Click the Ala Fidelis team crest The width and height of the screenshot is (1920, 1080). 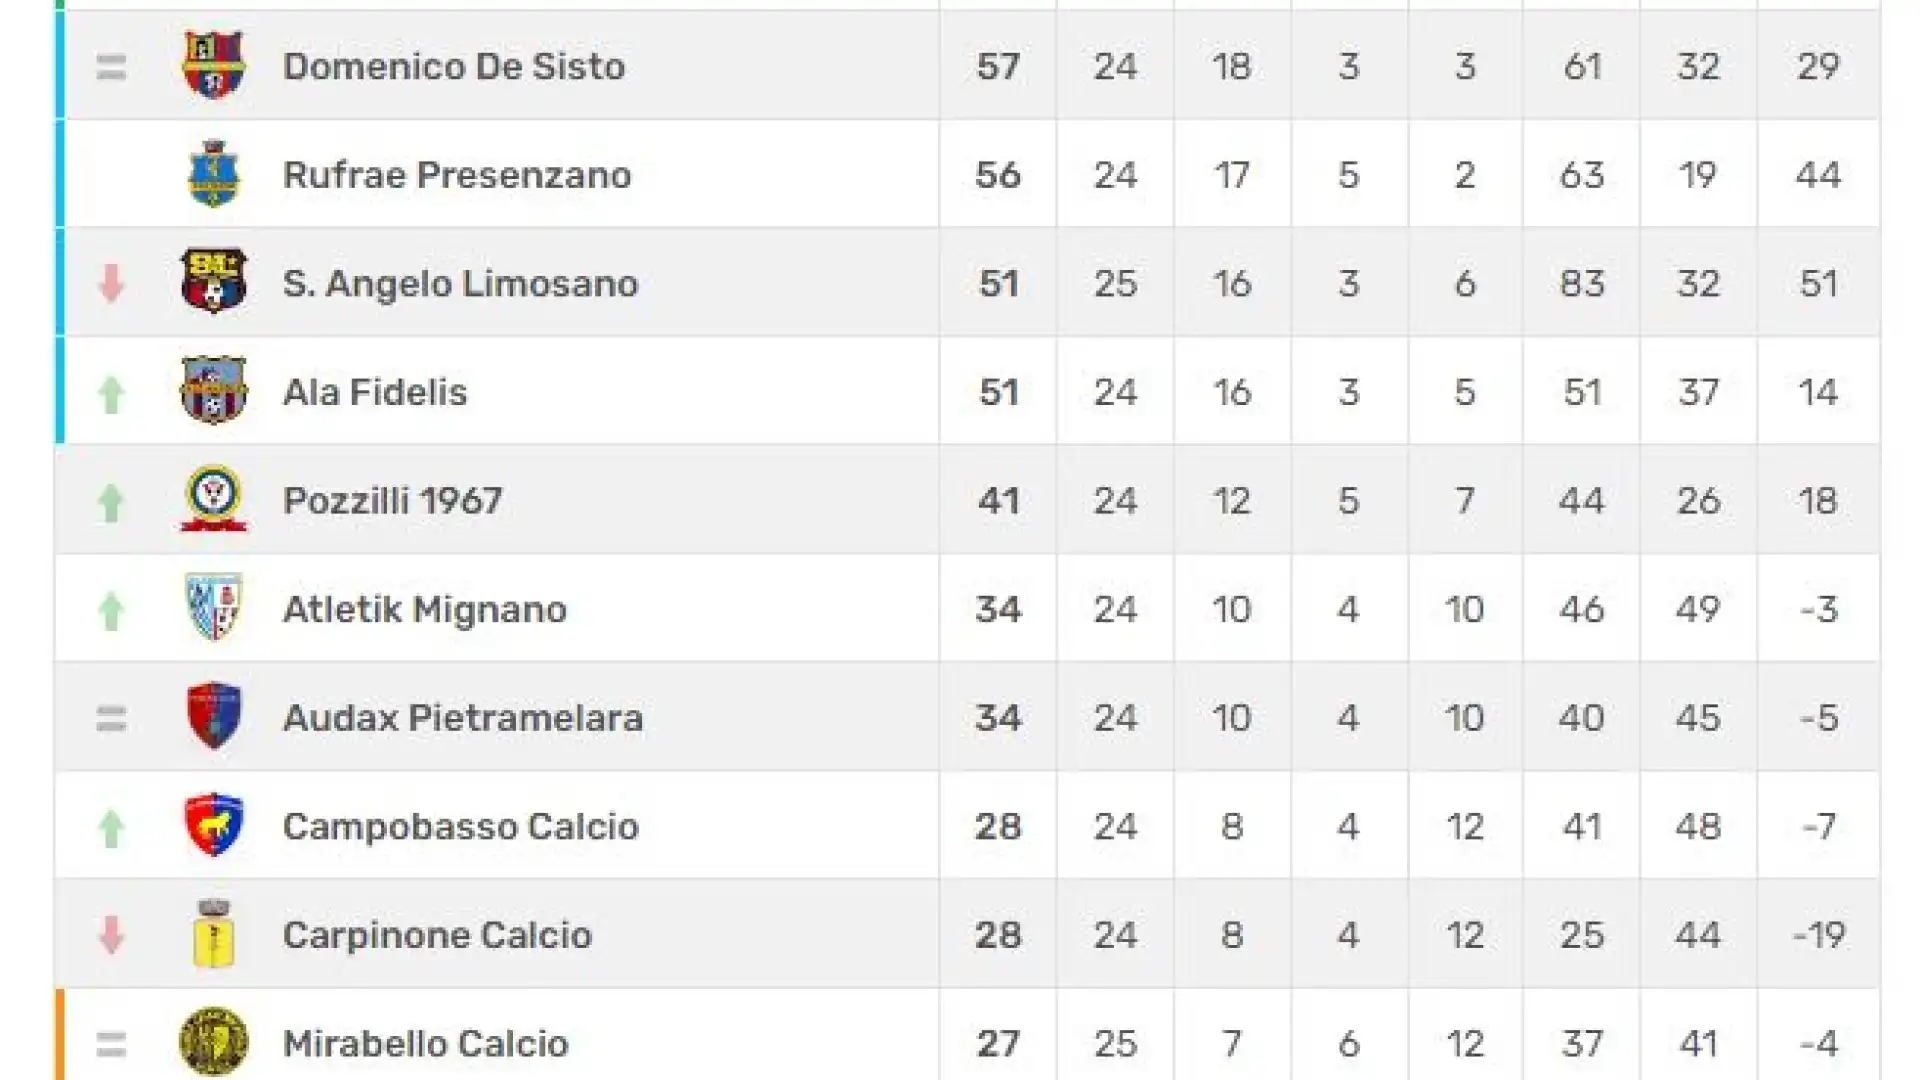click(213, 391)
